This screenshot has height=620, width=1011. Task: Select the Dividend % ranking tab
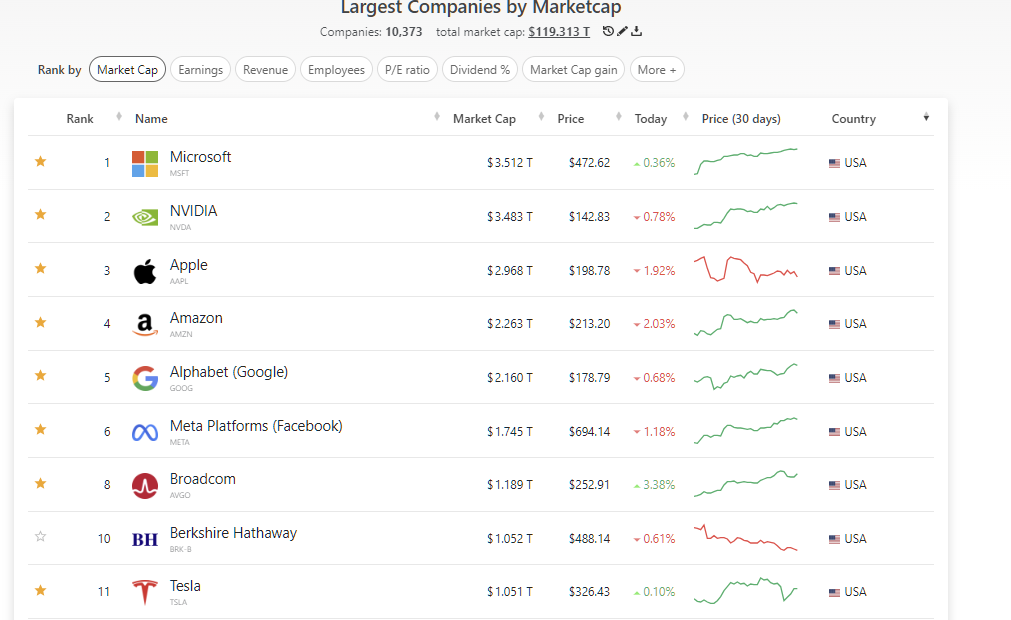[479, 69]
